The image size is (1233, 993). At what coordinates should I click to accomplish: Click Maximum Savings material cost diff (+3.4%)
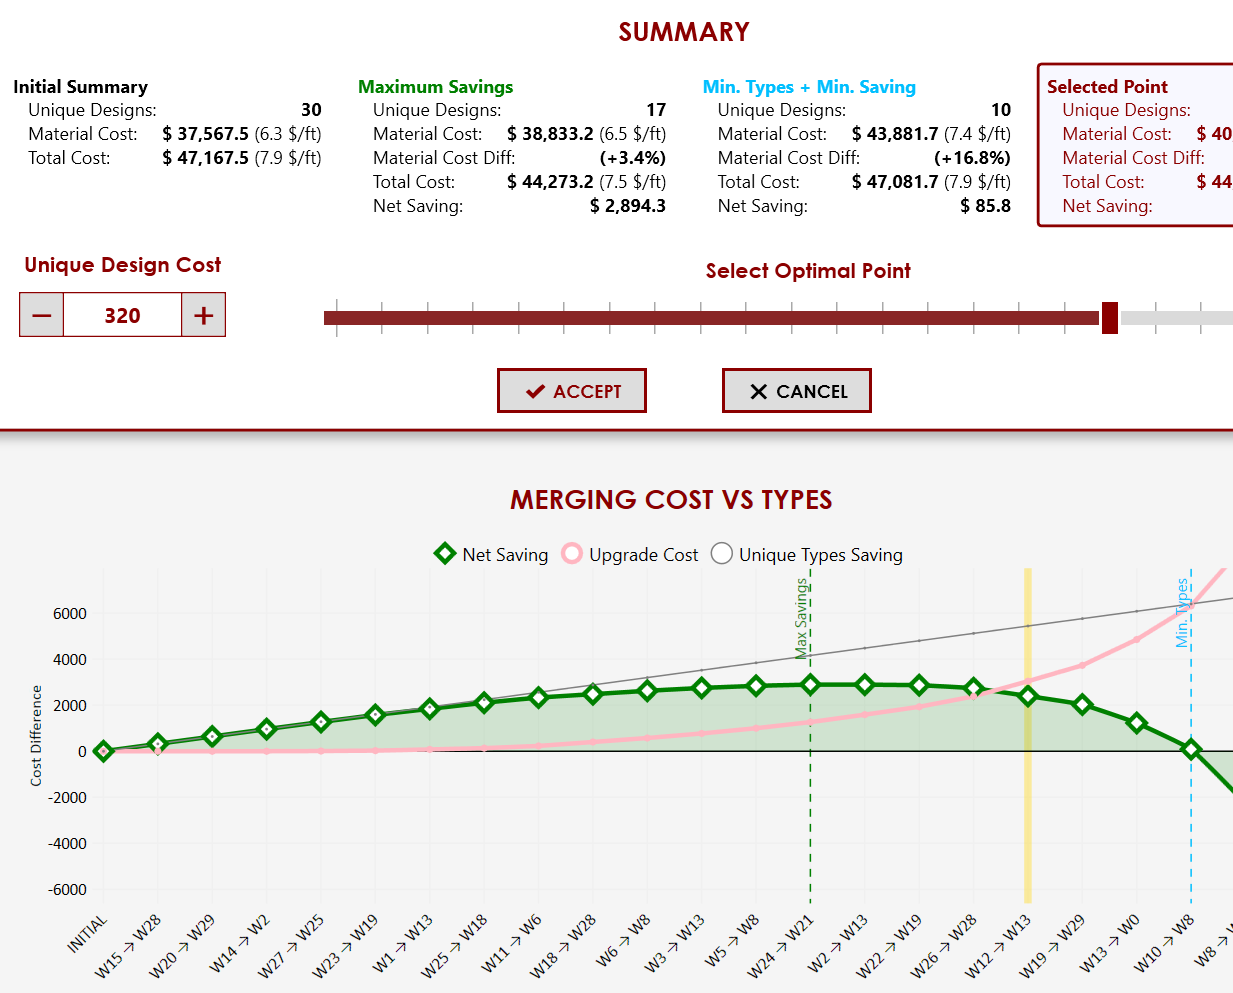(632, 158)
